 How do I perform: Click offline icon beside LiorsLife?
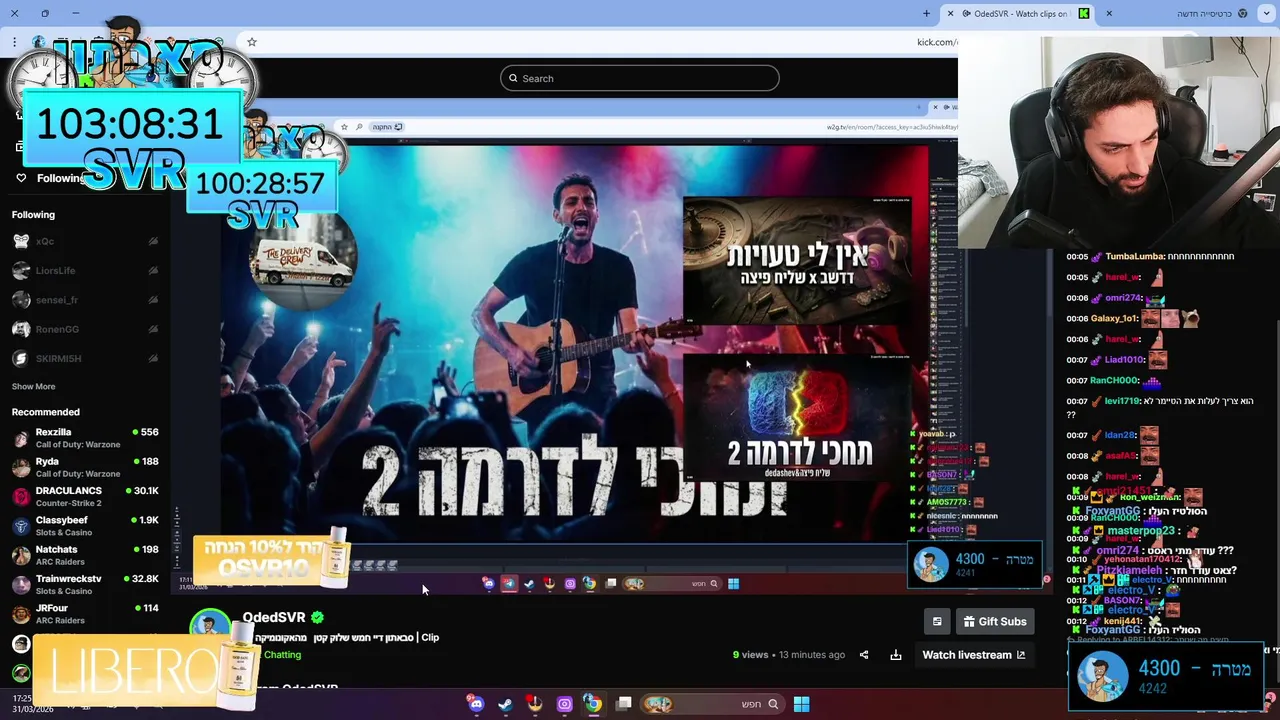click(153, 270)
